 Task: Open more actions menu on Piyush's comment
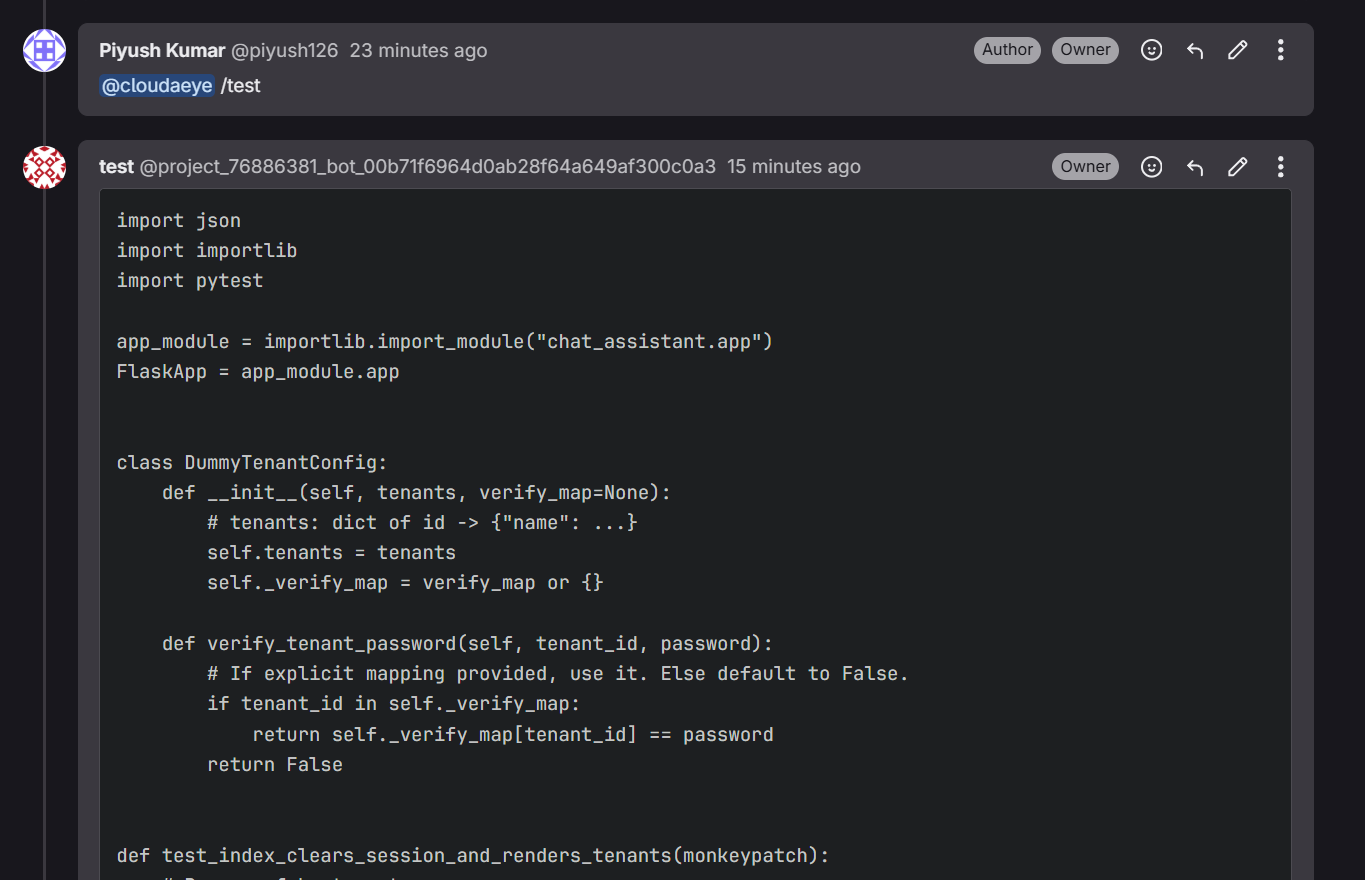point(1280,49)
